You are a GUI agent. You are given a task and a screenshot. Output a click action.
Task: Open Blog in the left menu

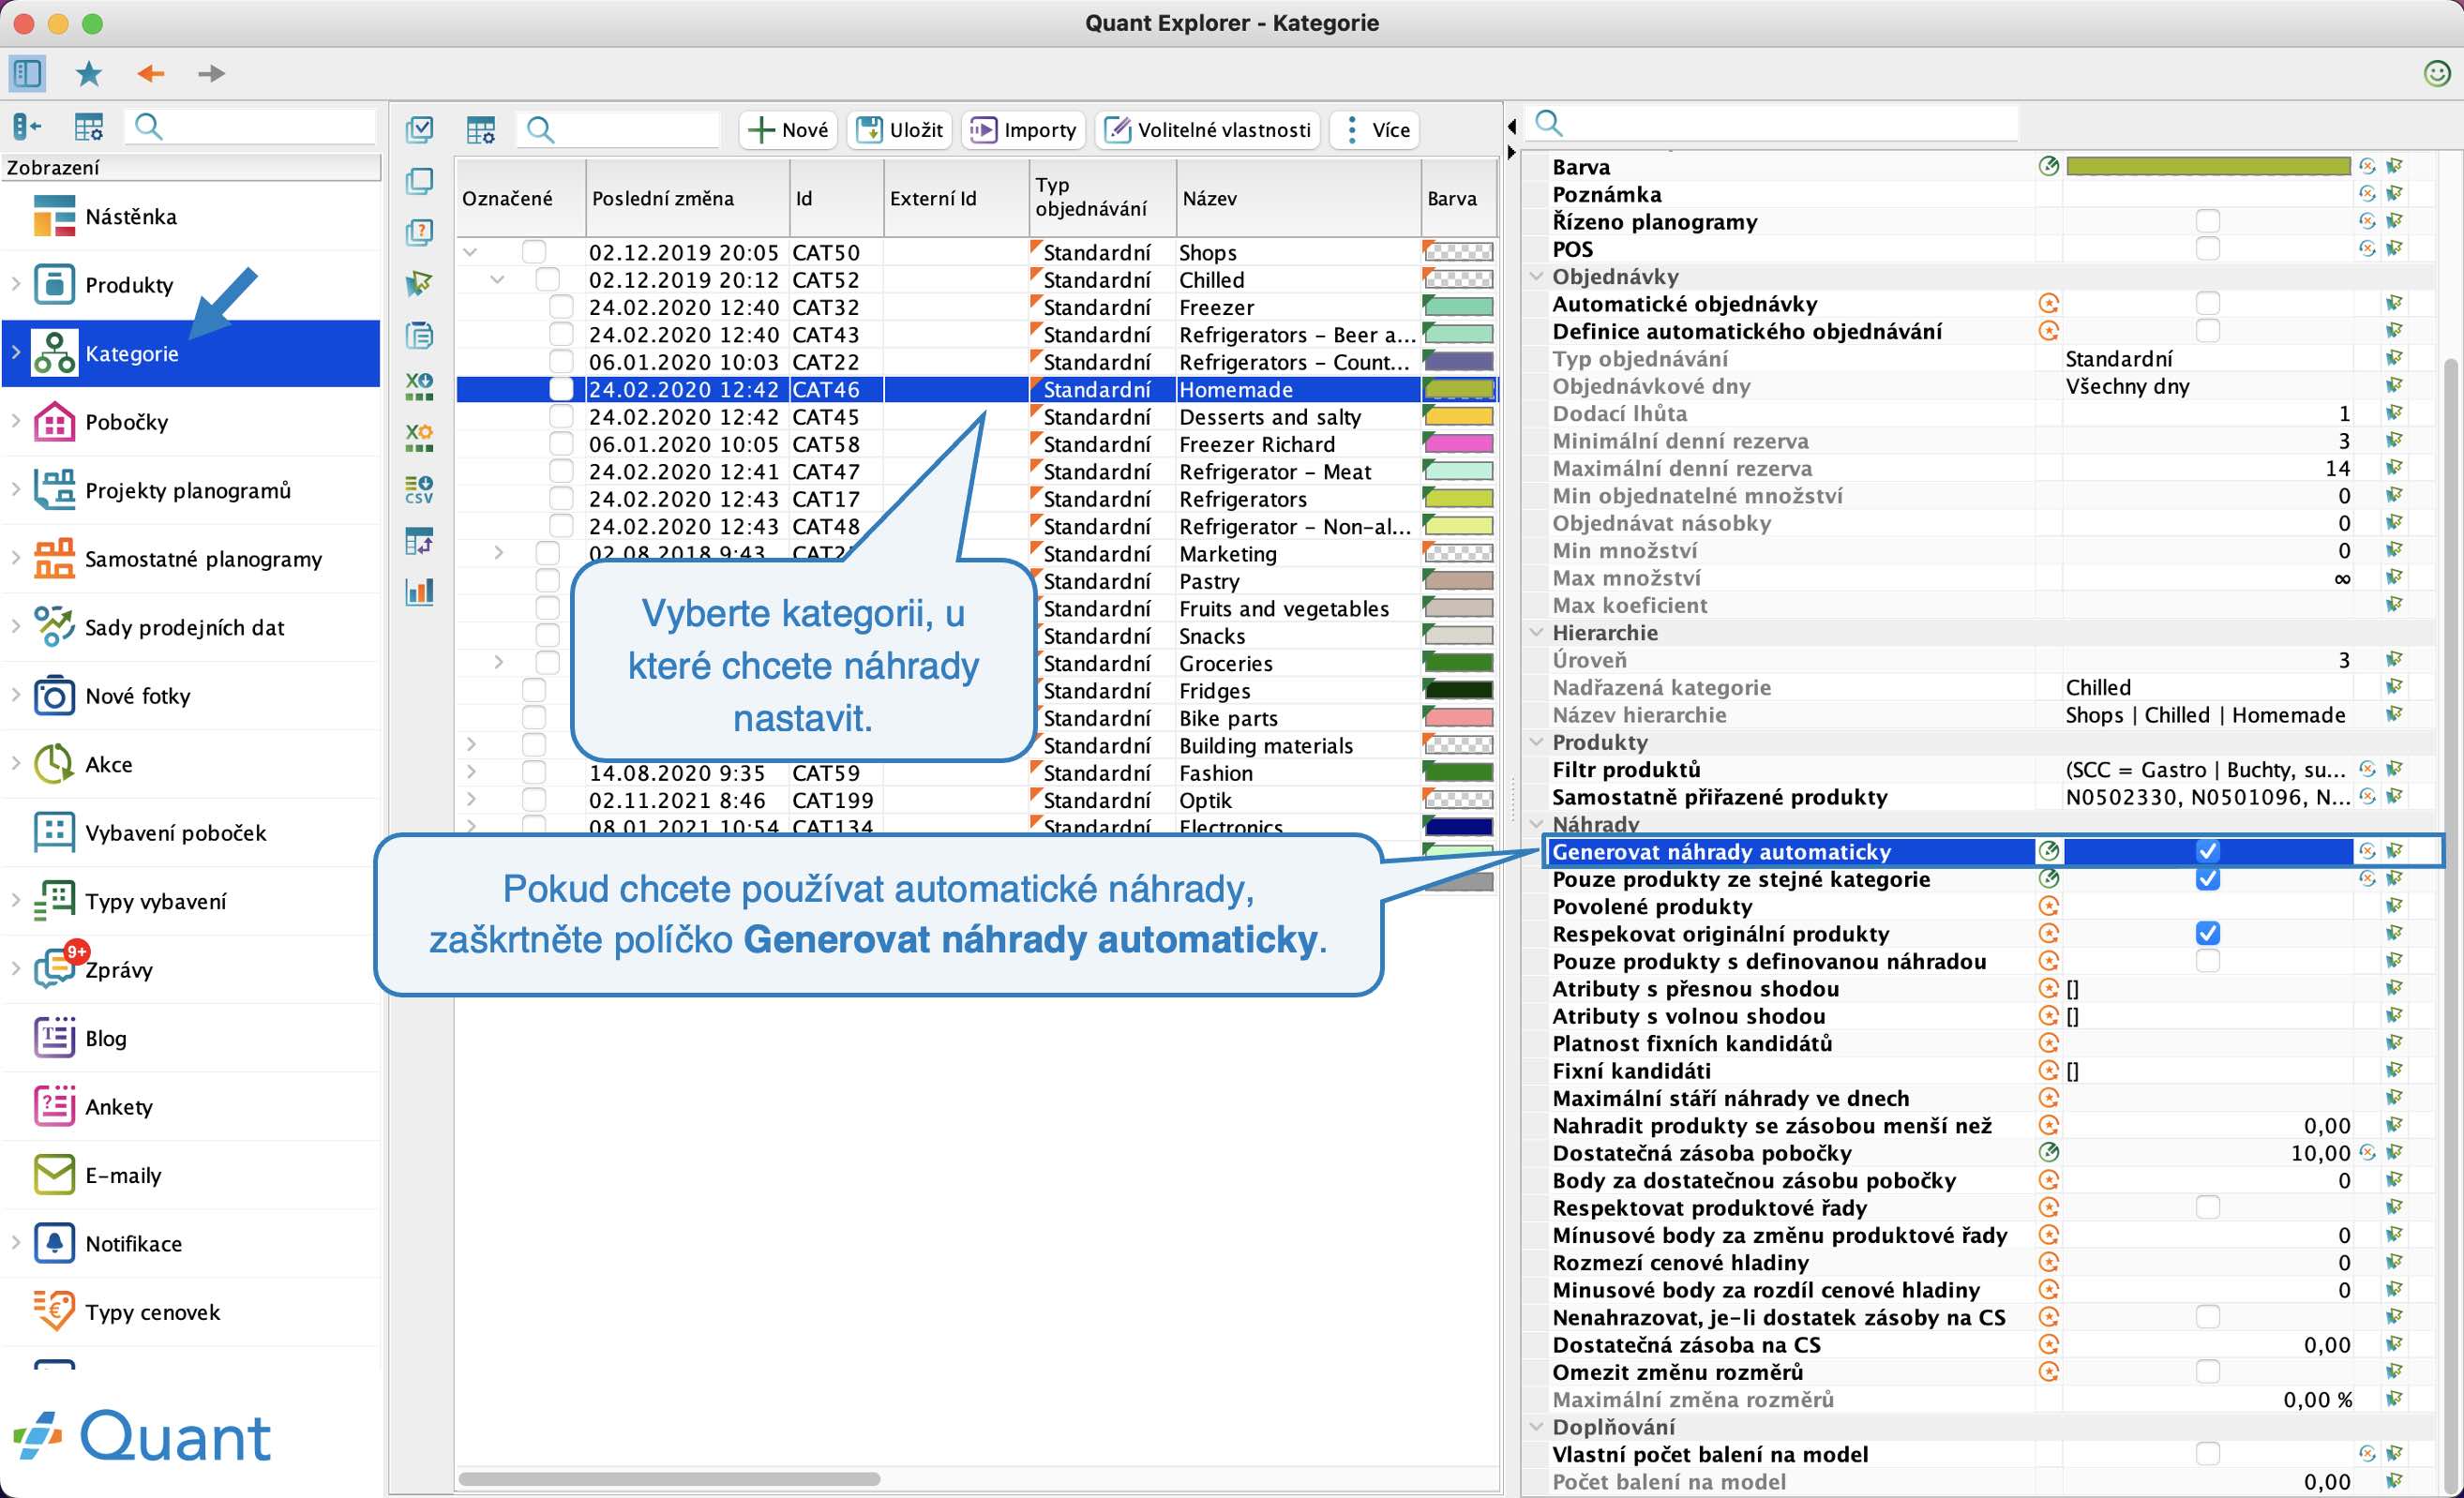click(191, 1038)
